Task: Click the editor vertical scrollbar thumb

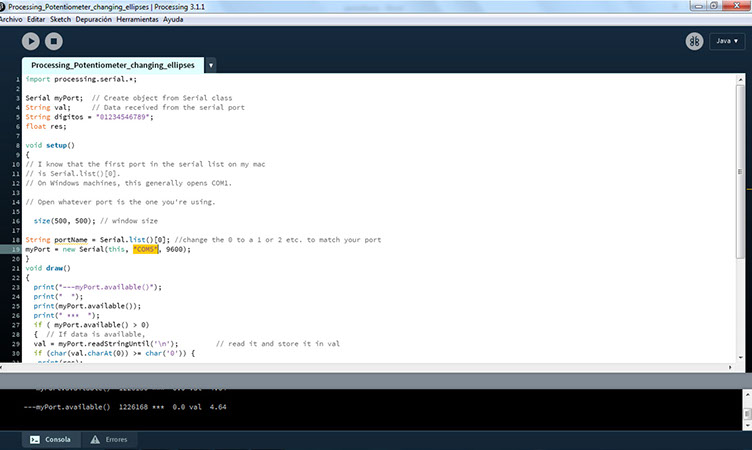Action: (x=740, y=172)
